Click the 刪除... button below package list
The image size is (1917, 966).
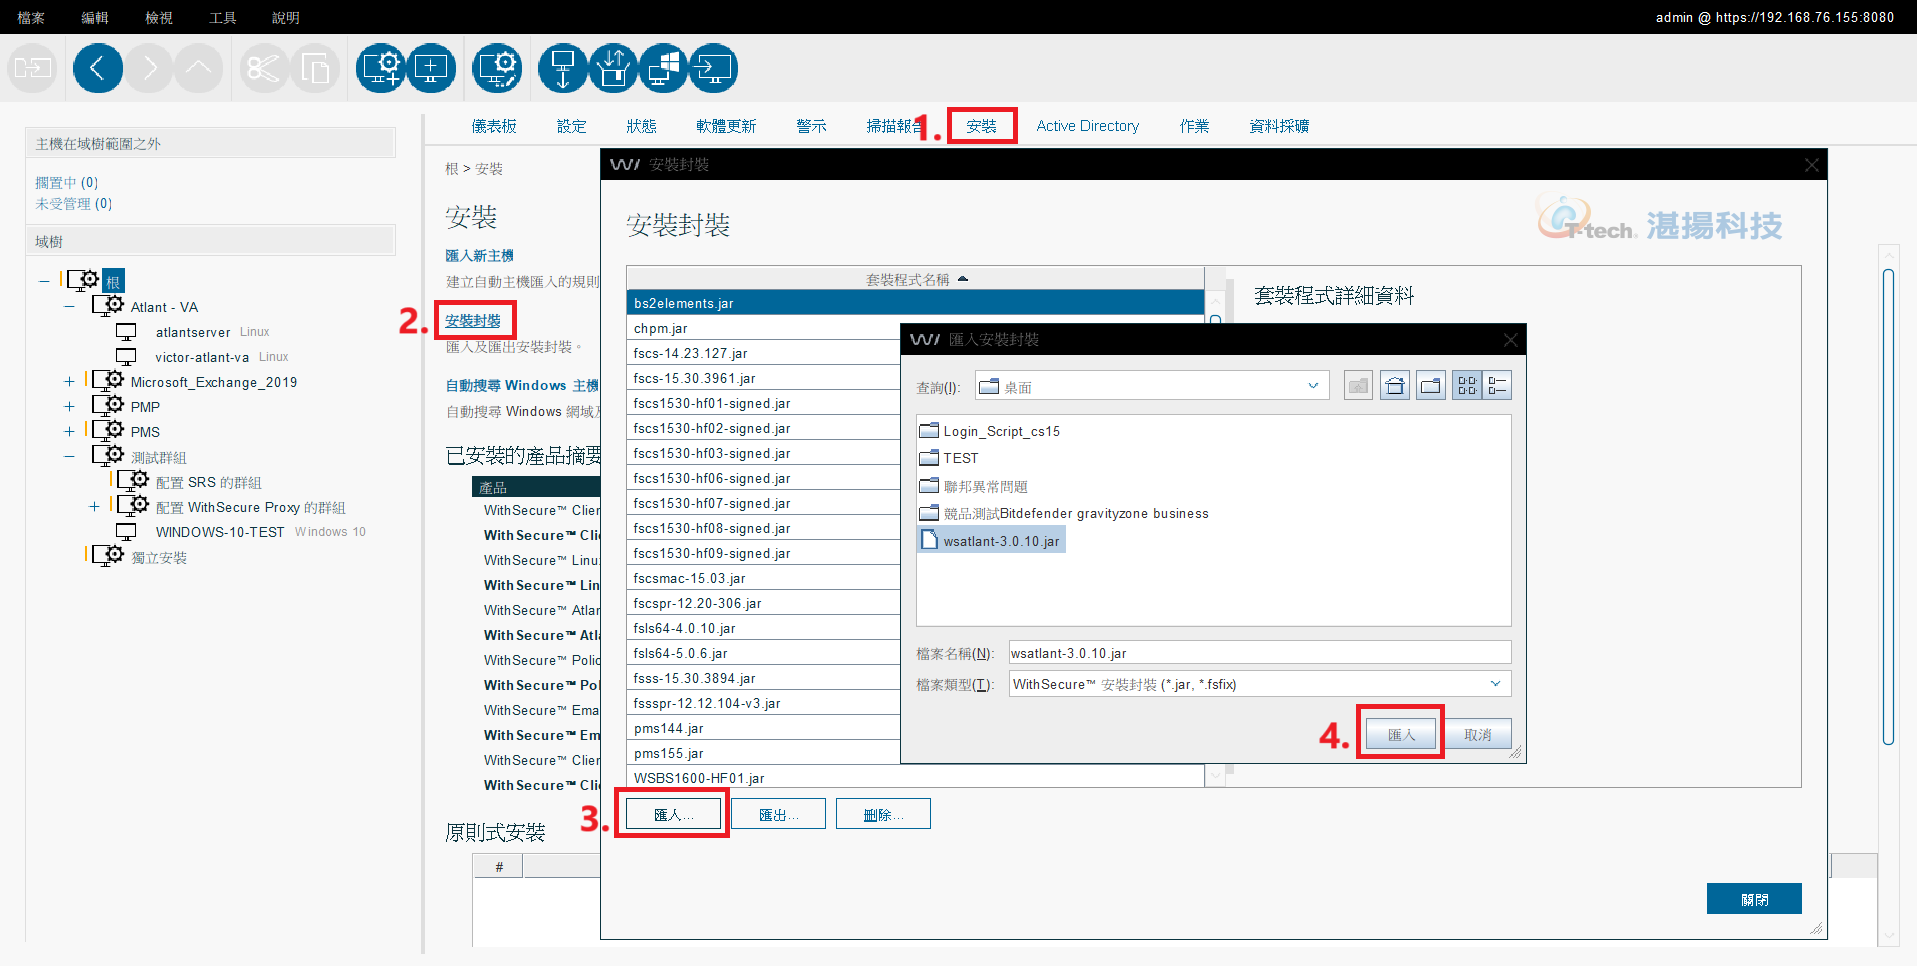[883, 814]
